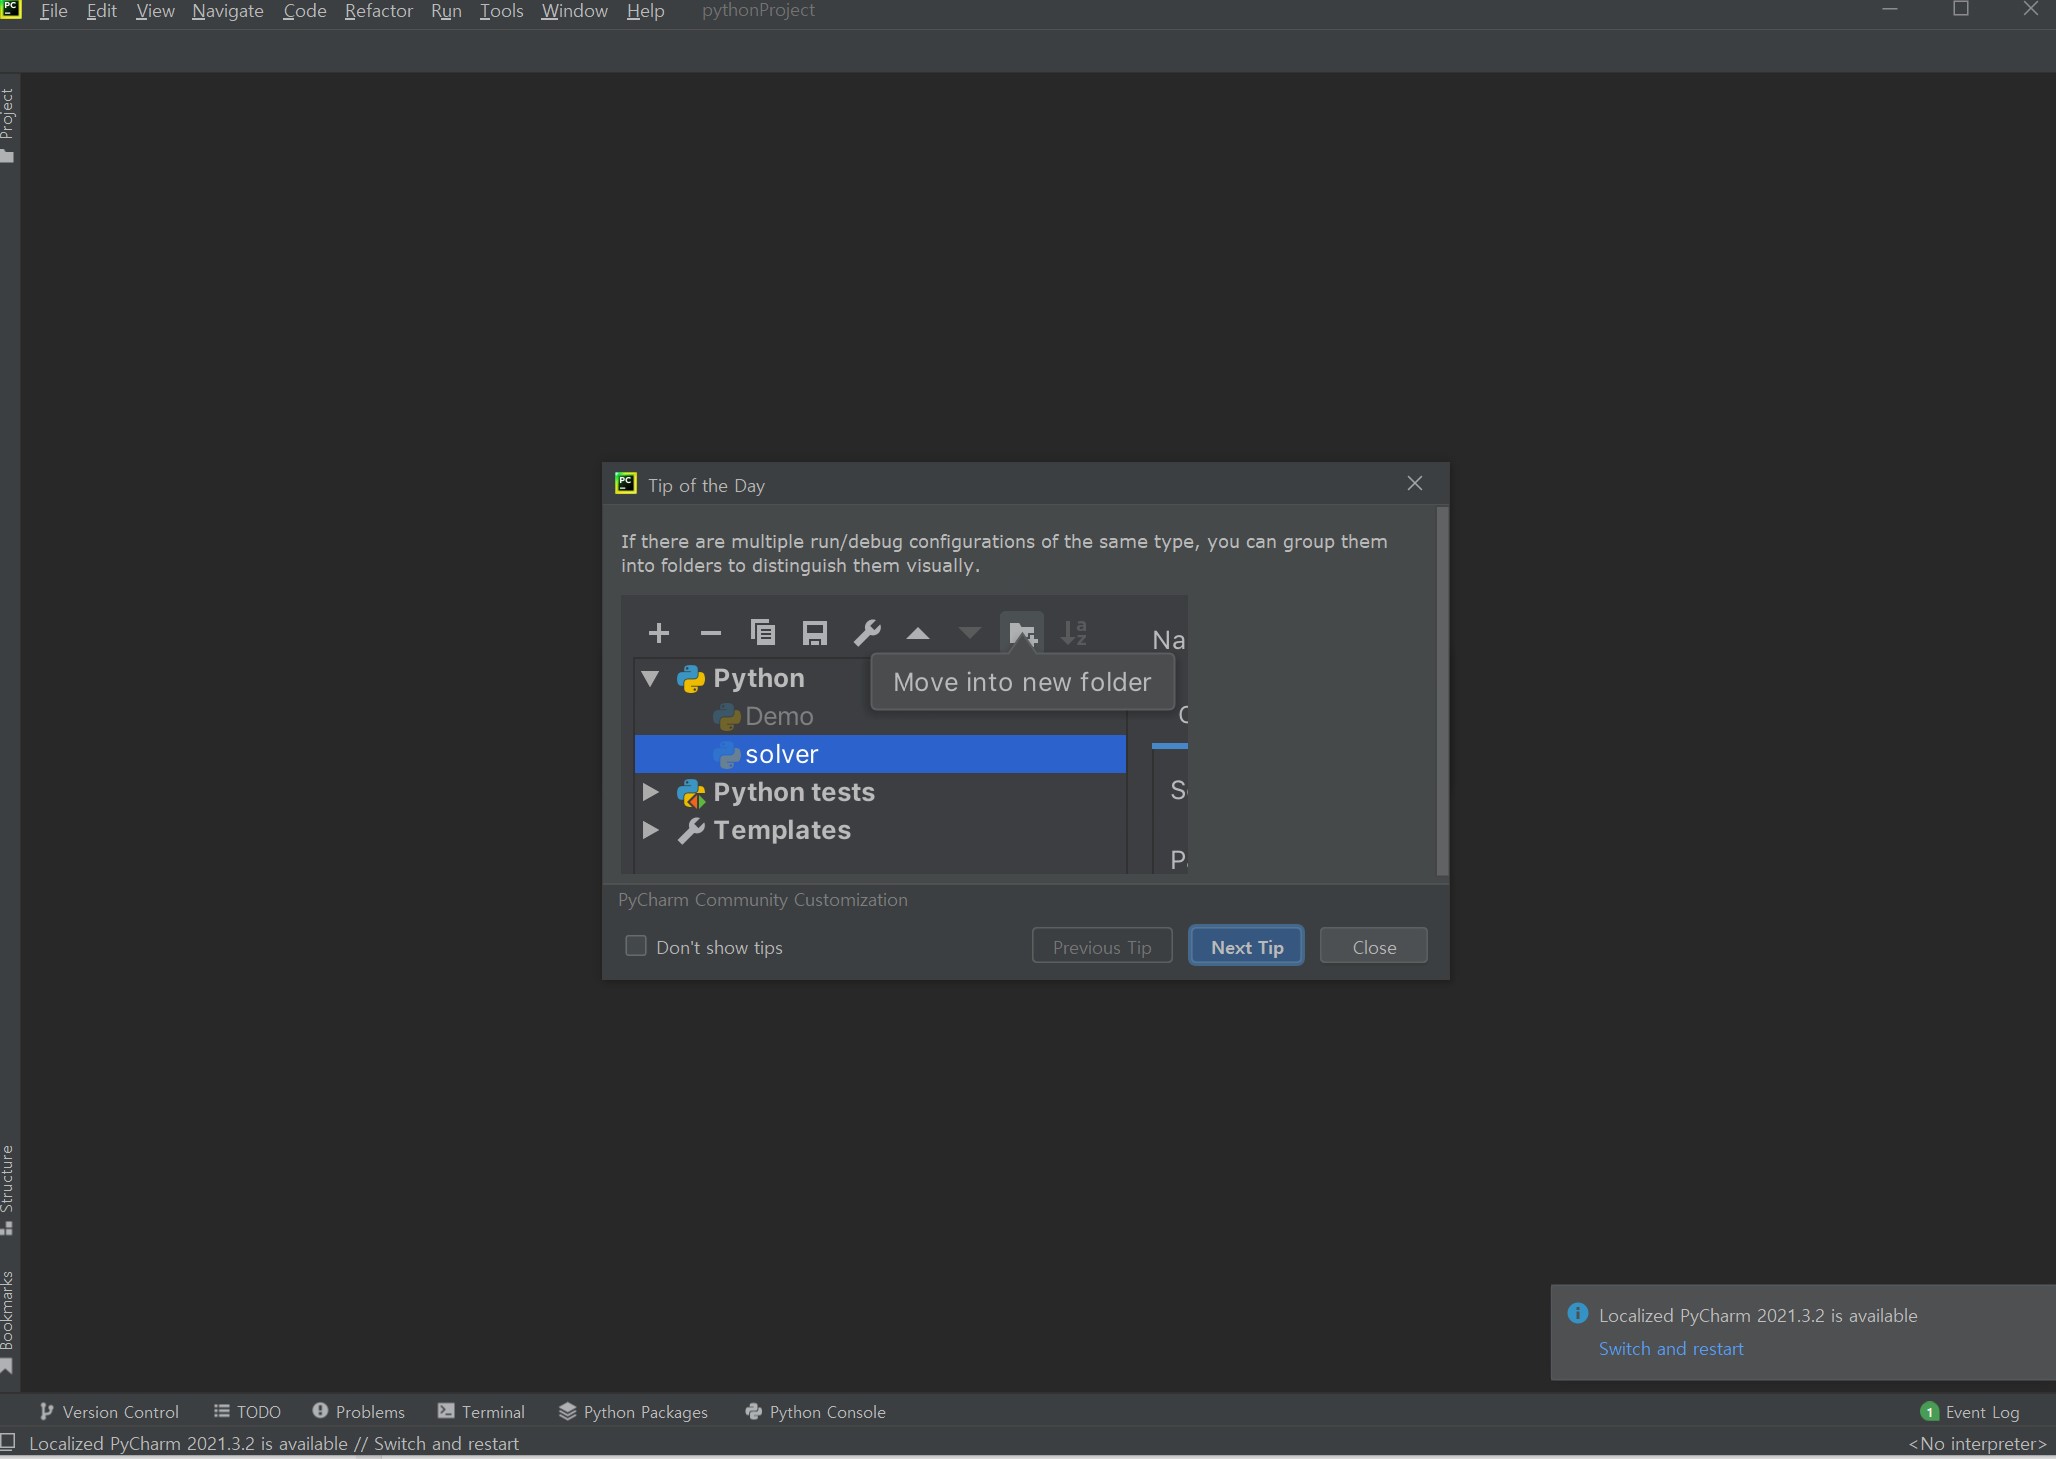Click the Switch and restart link
The height and width of the screenshot is (1459, 2056).
pyautogui.click(x=1670, y=1348)
